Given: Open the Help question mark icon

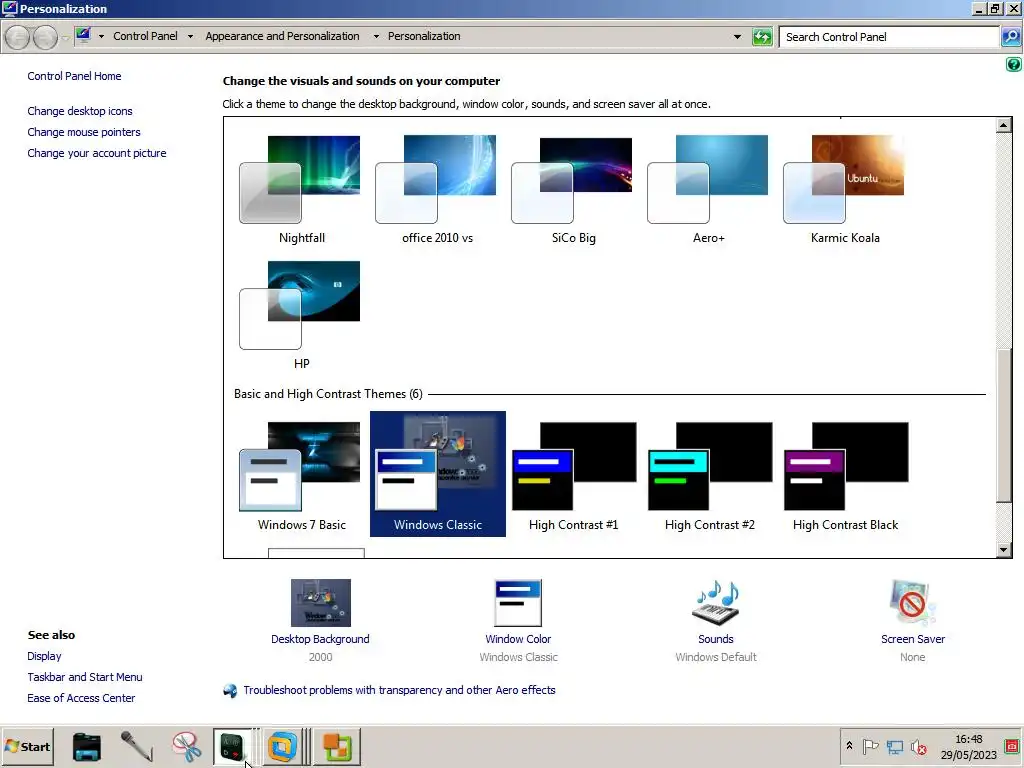Looking at the screenshot, I should click(1013, 64).
